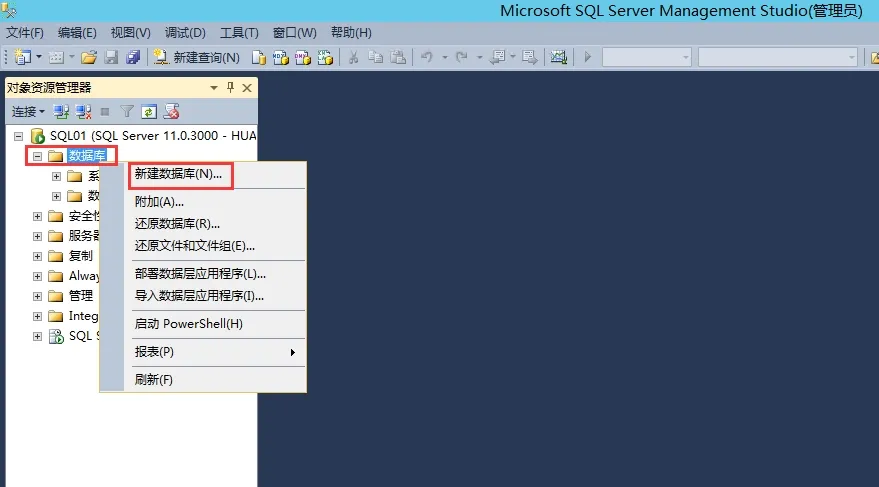
Task: Click the SQL Server Agent icon in tree
Action: (x=56, y=336)
